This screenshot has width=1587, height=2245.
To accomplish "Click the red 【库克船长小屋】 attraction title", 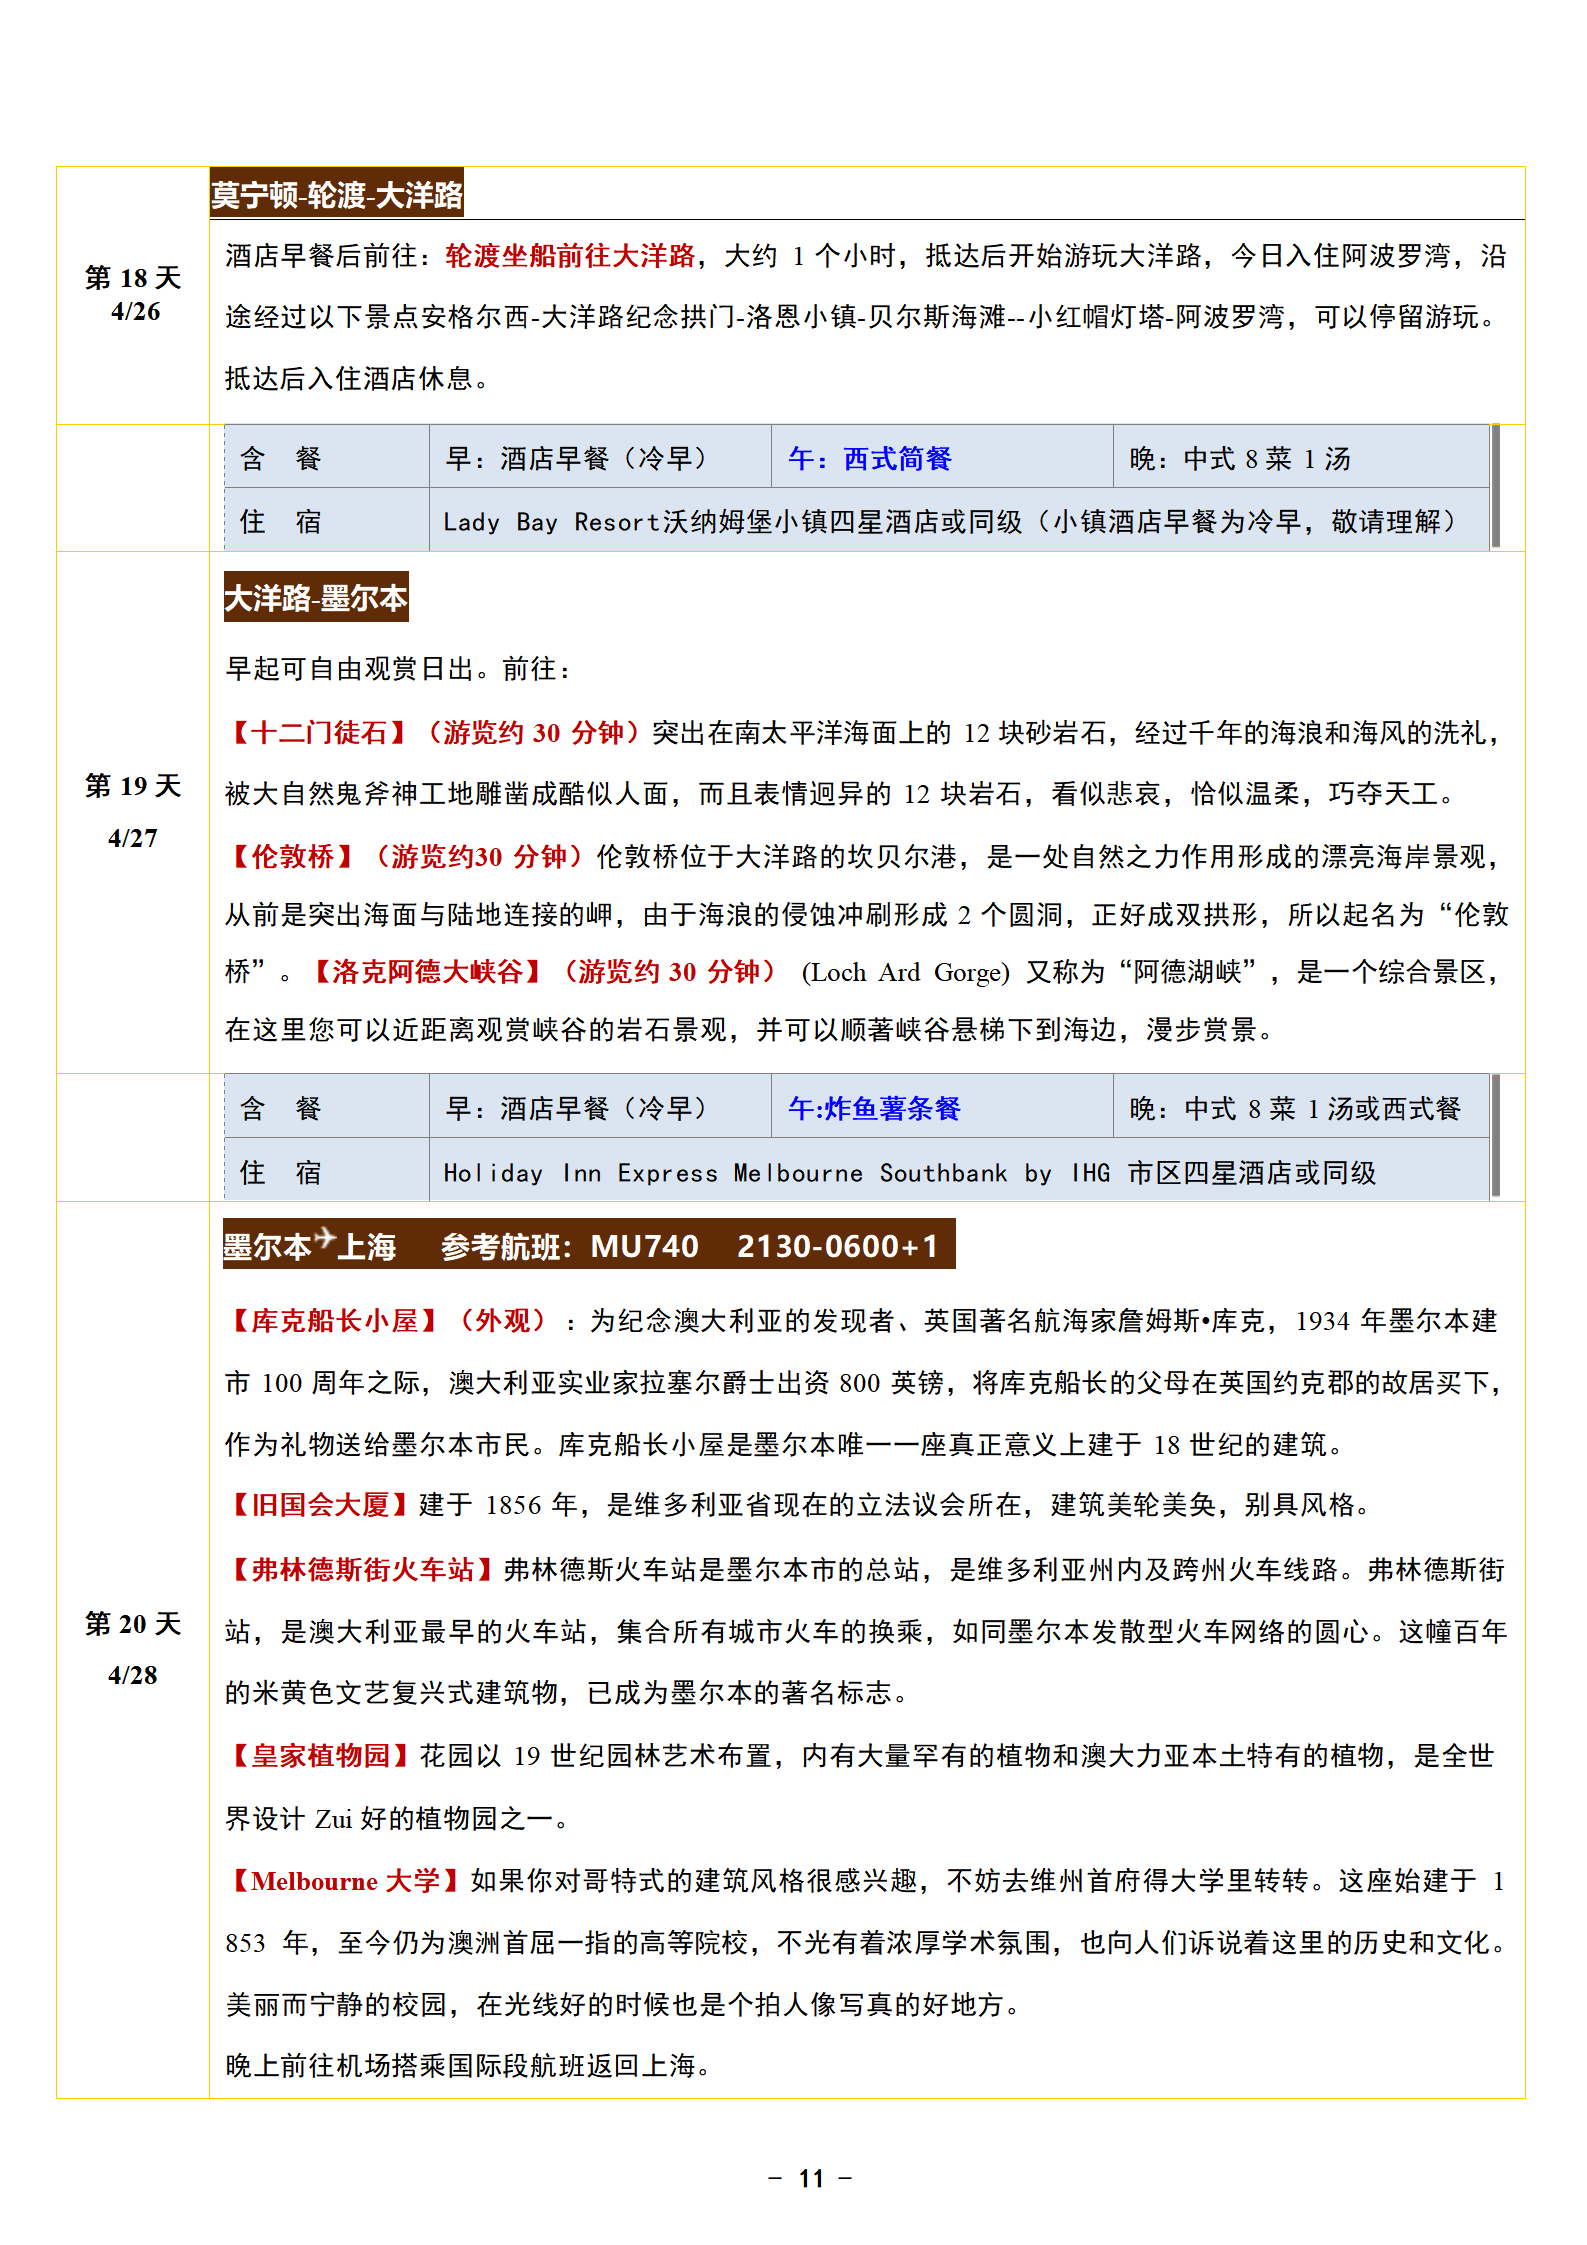I will [x=334, y=1321].
